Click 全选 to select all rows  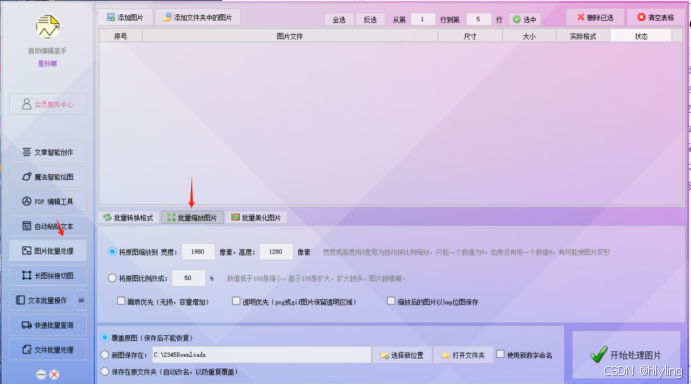pyautogui.click(x=339, y=19)
